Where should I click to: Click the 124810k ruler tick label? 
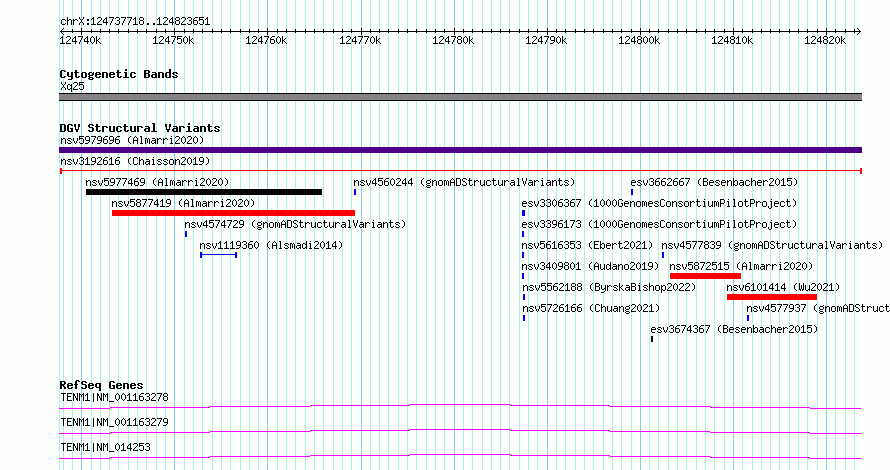click(x=732, y=40)
